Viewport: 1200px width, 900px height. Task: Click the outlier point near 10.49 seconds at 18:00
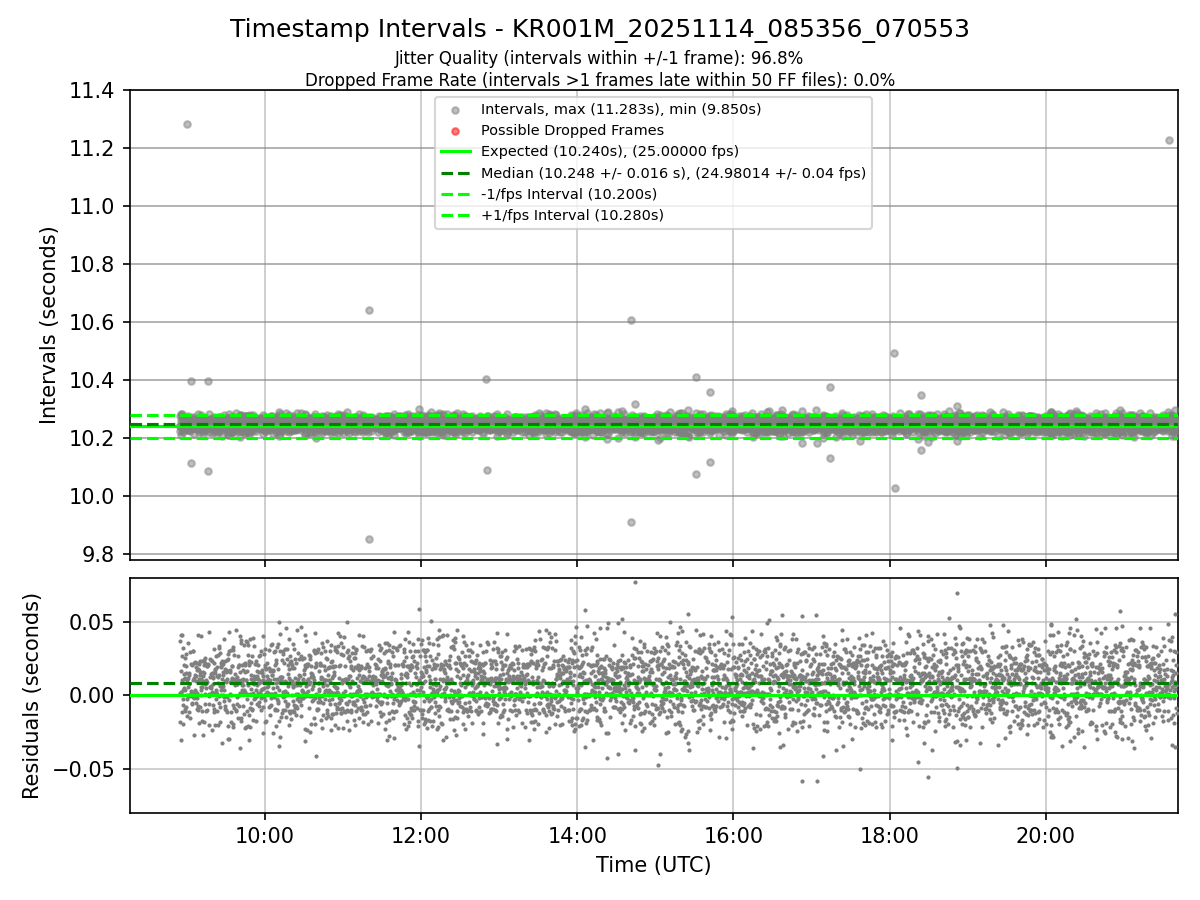pyautogui.click(x=894, y=353)
